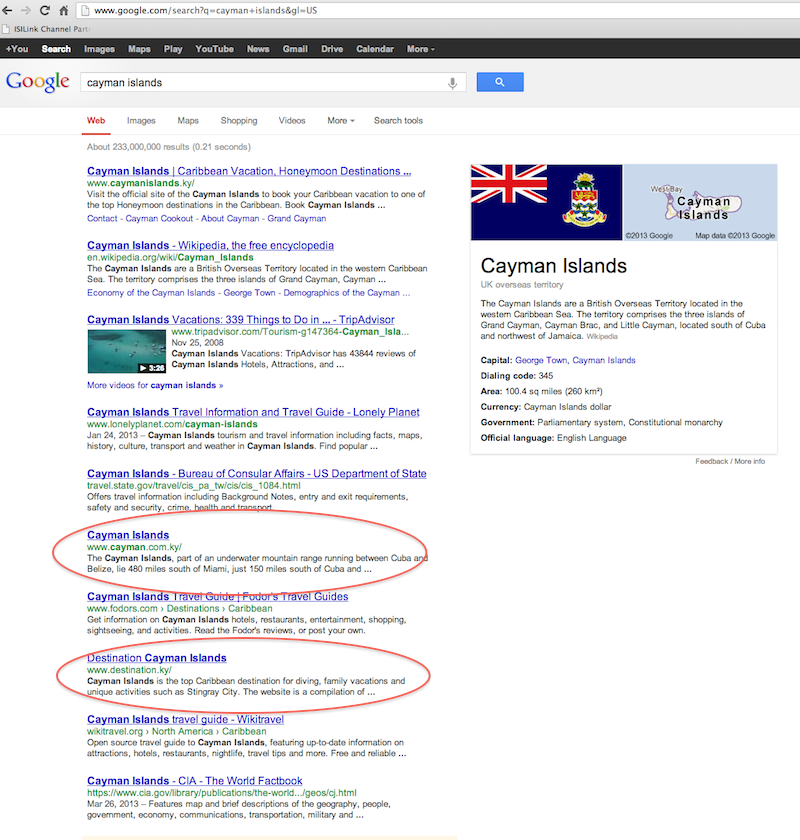Screen dimensions: 800x840
Task: Switch to the Videos results tab
Action: click(x=292, y=121)
